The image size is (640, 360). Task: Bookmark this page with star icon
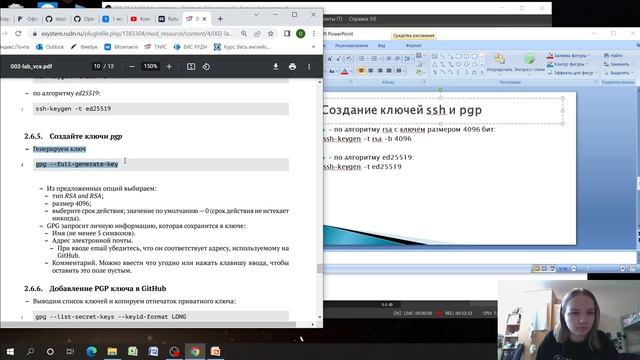[271, 33]
